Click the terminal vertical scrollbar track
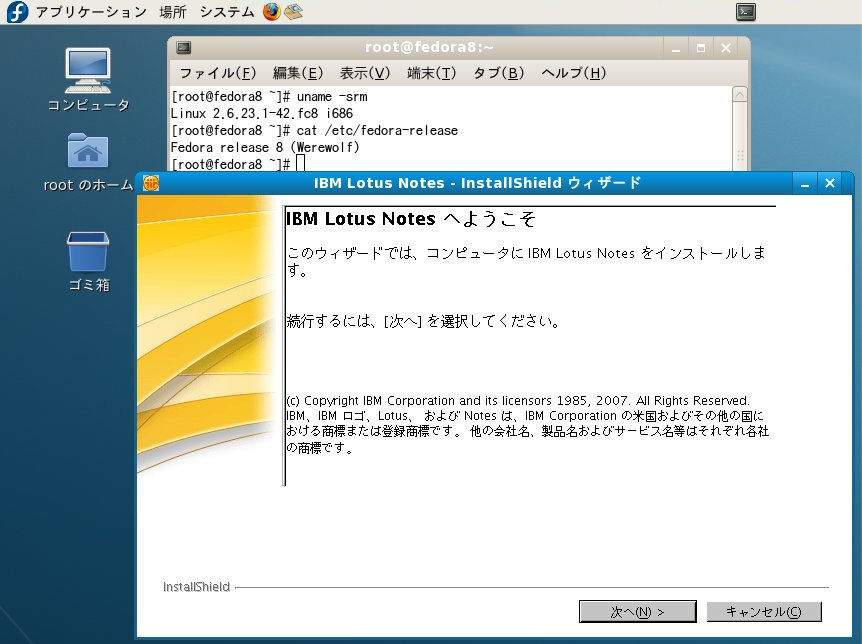The width and height of the screenshot is (862, 644). (739, 136)
